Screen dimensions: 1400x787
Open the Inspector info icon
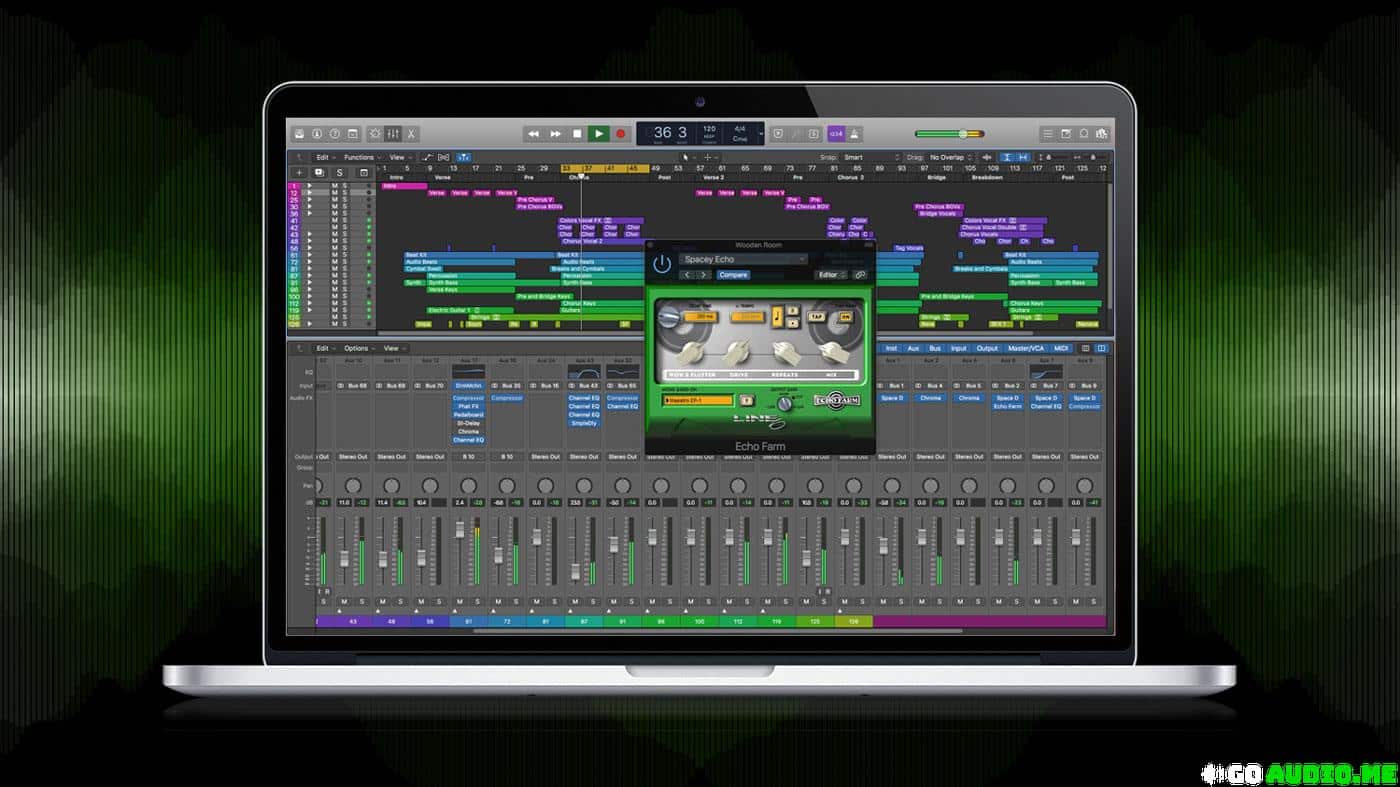[x=317, y=134]
